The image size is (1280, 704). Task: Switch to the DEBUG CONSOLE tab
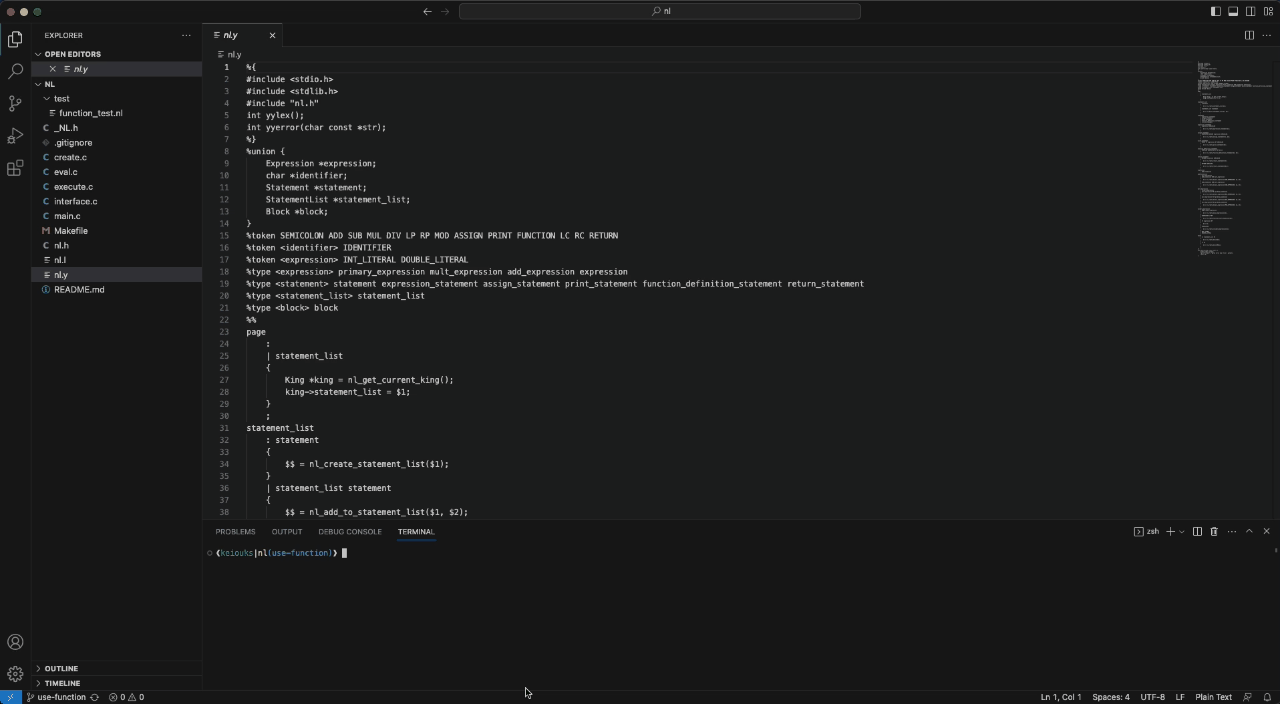(x=350, y=531)
